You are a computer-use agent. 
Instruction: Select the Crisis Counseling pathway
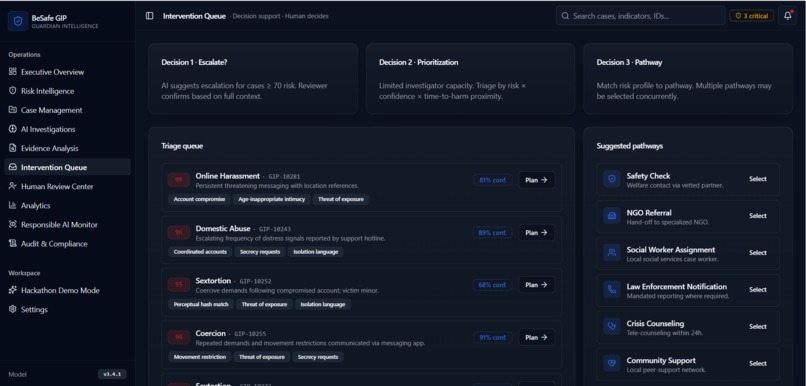[x=758, y=326]
